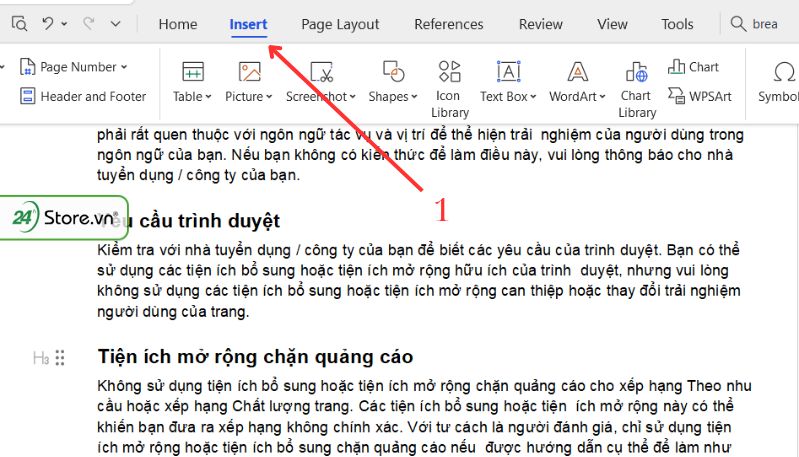Click the heading 'Tiện ích mở rộng chặn quảng cáo'

click(255, 357)
